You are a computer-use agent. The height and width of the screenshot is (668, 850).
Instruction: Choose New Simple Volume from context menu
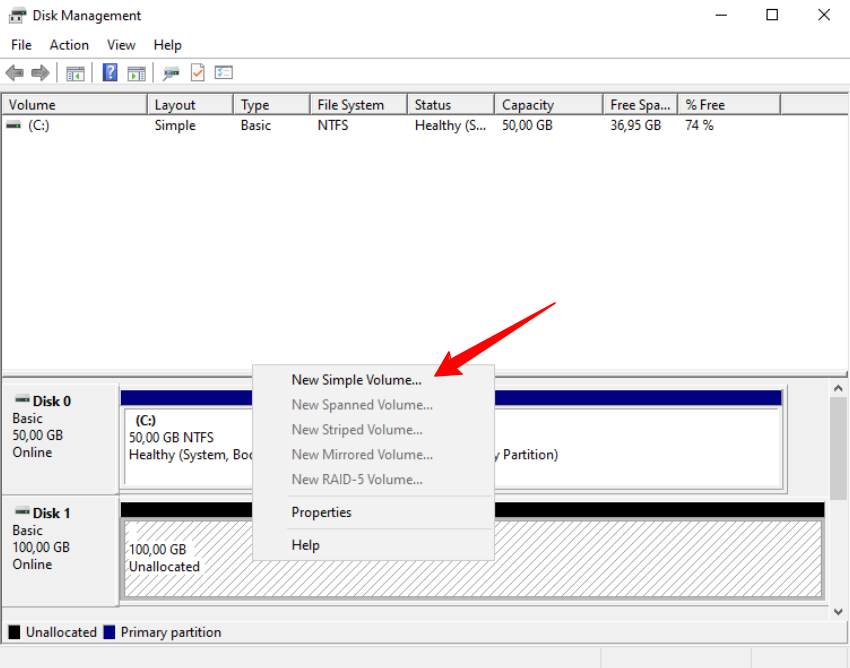point(356,380)
